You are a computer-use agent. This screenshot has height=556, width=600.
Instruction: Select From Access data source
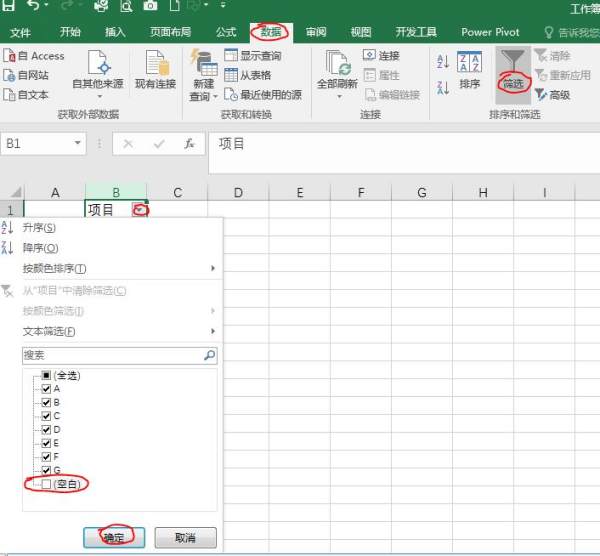35,56
